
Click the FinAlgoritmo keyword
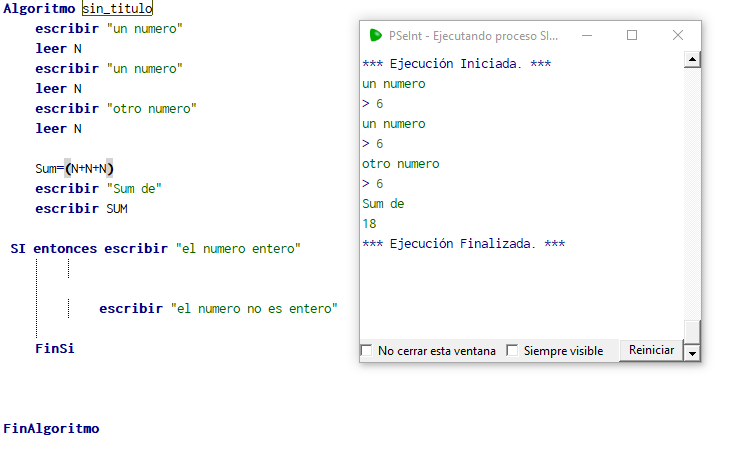click(x=51, y=428)
